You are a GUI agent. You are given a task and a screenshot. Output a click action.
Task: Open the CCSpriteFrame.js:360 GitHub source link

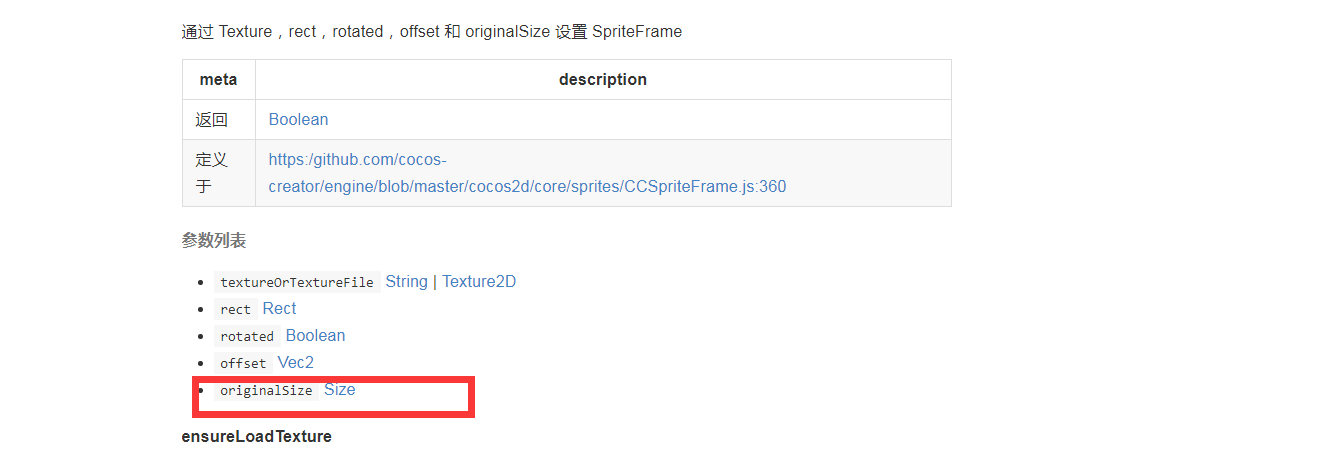[x=527, y=186]
